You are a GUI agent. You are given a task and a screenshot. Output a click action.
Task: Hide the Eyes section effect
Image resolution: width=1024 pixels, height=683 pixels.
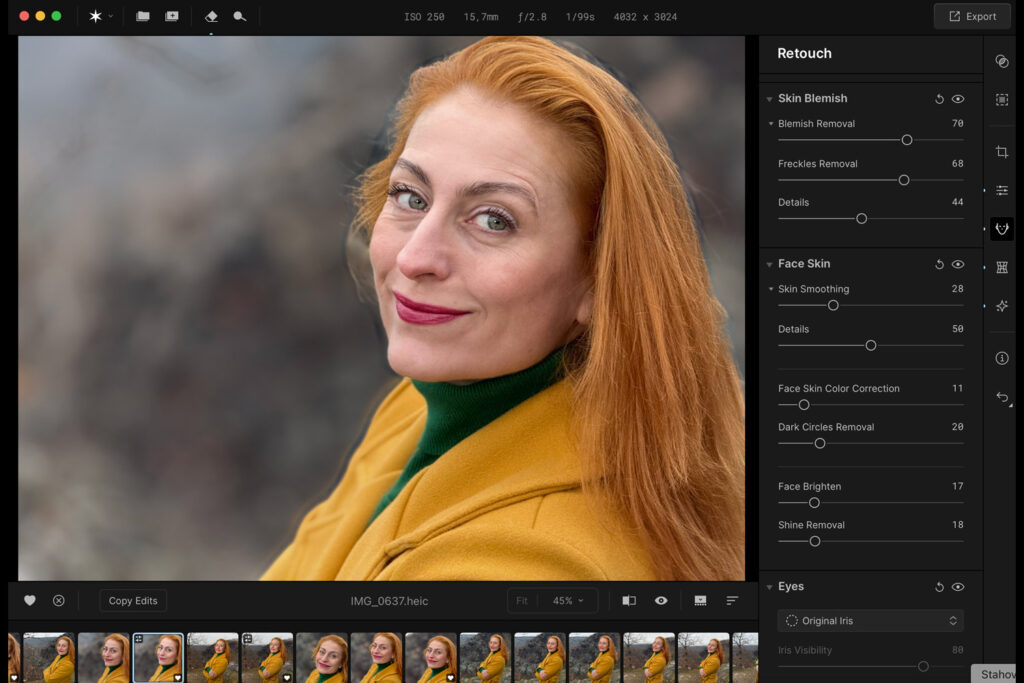pyautogui.click(x=958, y=587)
